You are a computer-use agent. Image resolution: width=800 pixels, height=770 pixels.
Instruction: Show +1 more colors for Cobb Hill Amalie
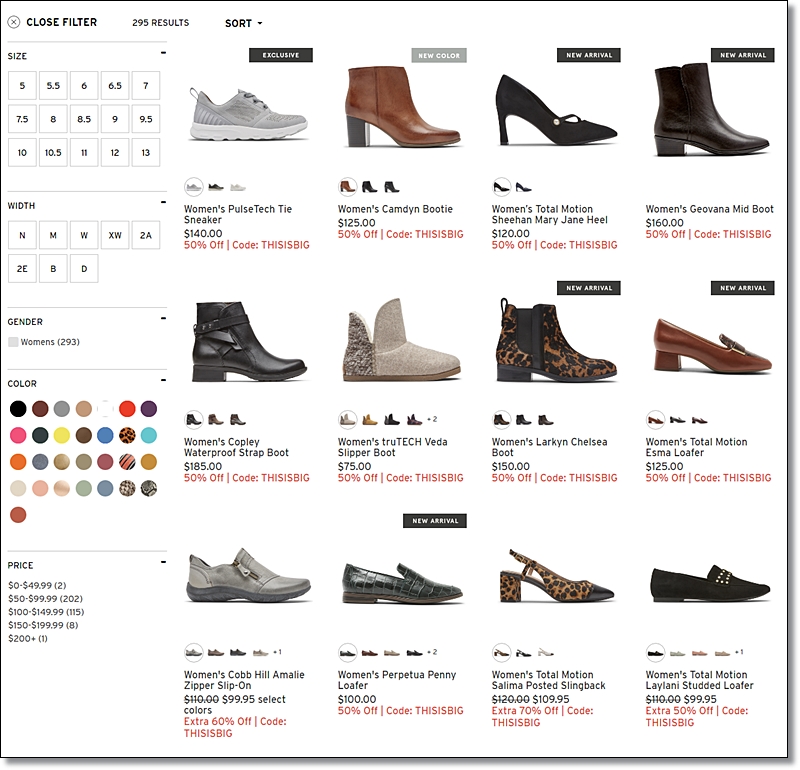pyautogui.click(x=277, y=652)
